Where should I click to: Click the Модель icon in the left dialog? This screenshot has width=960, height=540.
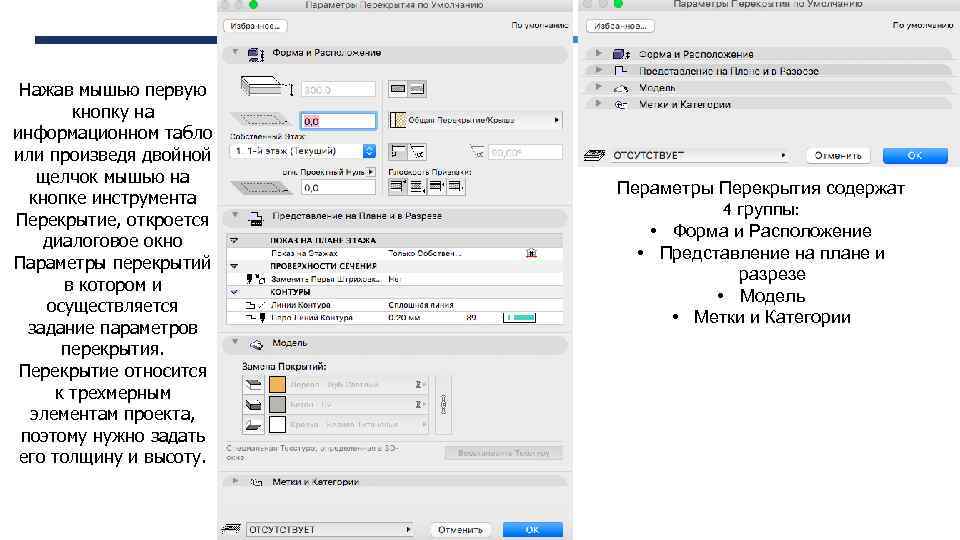point(256,345)
